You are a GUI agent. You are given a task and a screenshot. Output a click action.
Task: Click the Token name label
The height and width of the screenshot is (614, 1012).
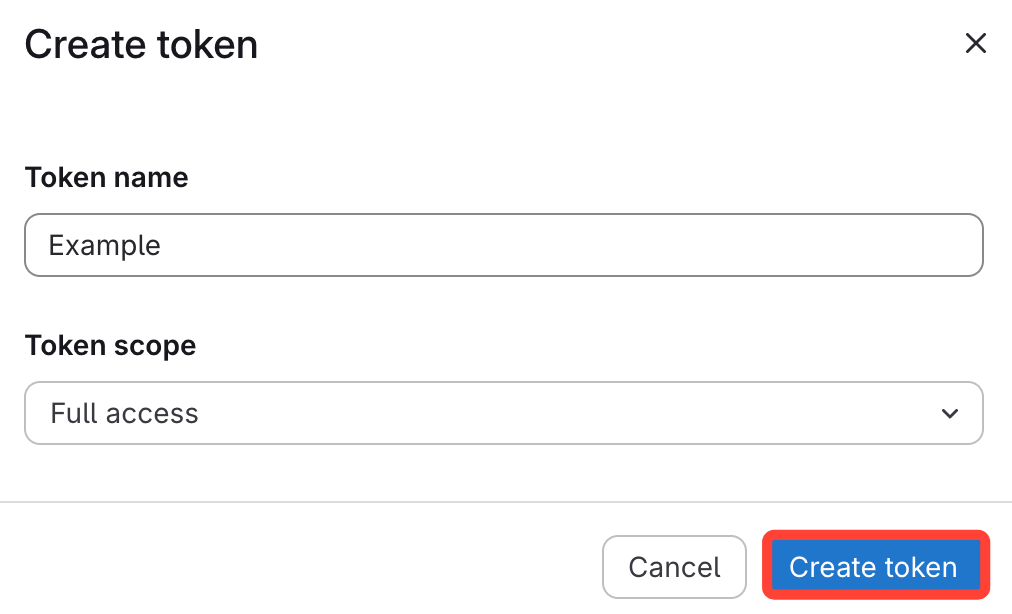(x=106, y=177)
